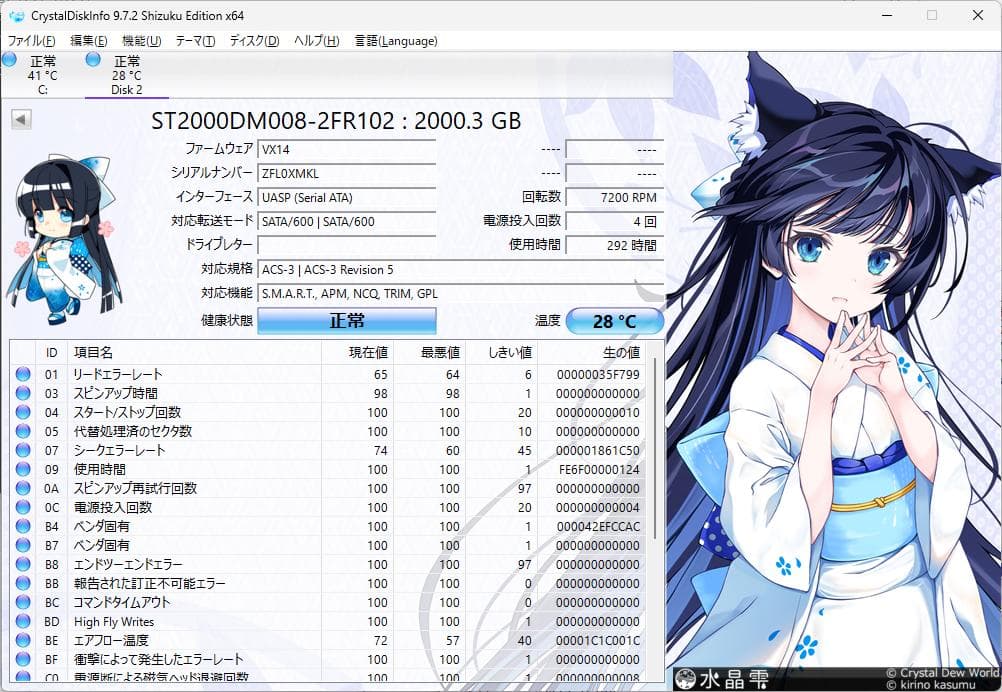Click blue status icon beside リードエラーレート
Image resolution: width=1002 pixels, height=692 pixels.
(22, 374)
